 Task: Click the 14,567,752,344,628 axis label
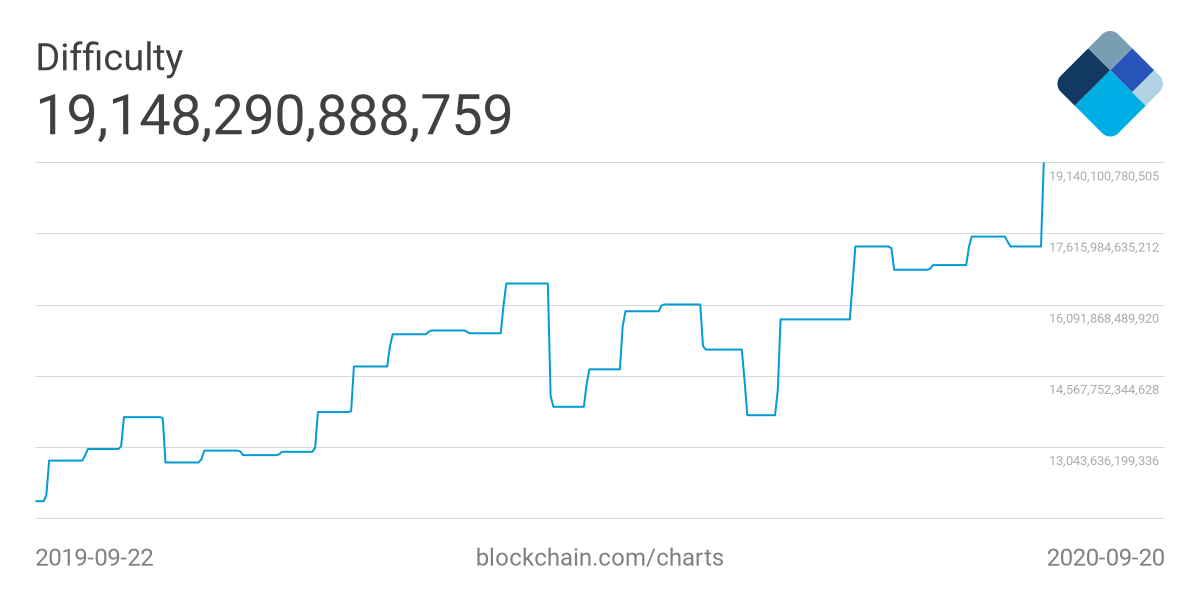(1103, 389)
